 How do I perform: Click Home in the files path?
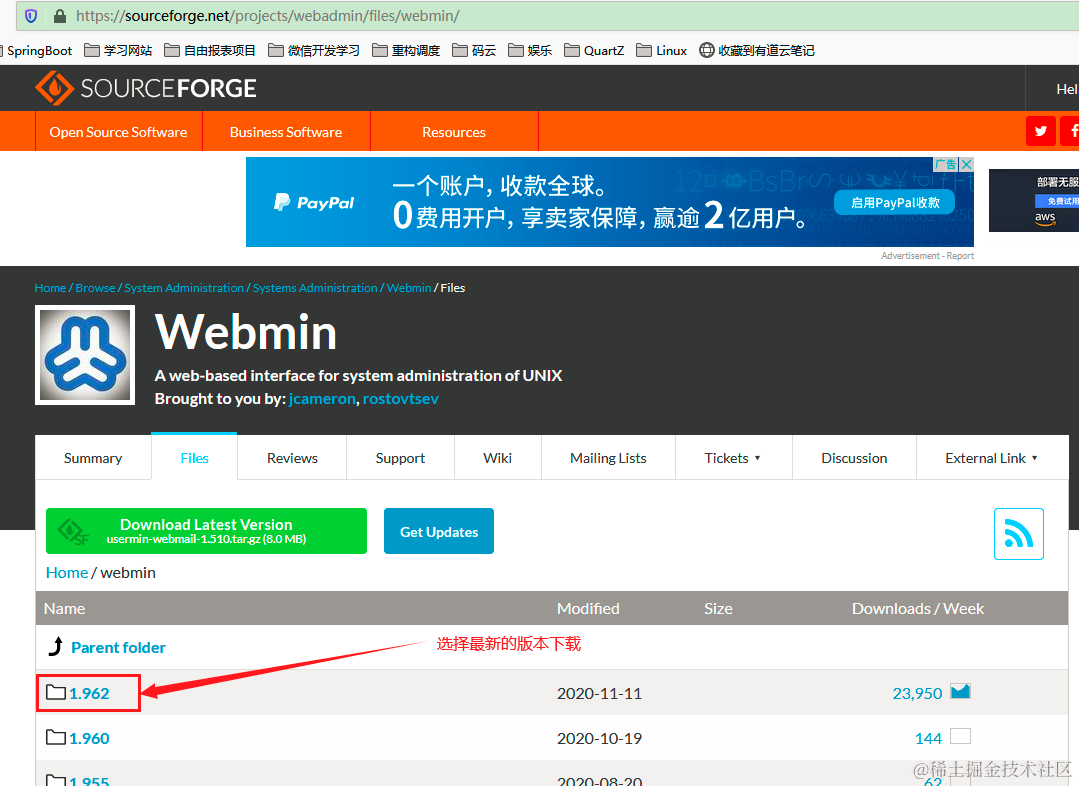click(67, 573)
